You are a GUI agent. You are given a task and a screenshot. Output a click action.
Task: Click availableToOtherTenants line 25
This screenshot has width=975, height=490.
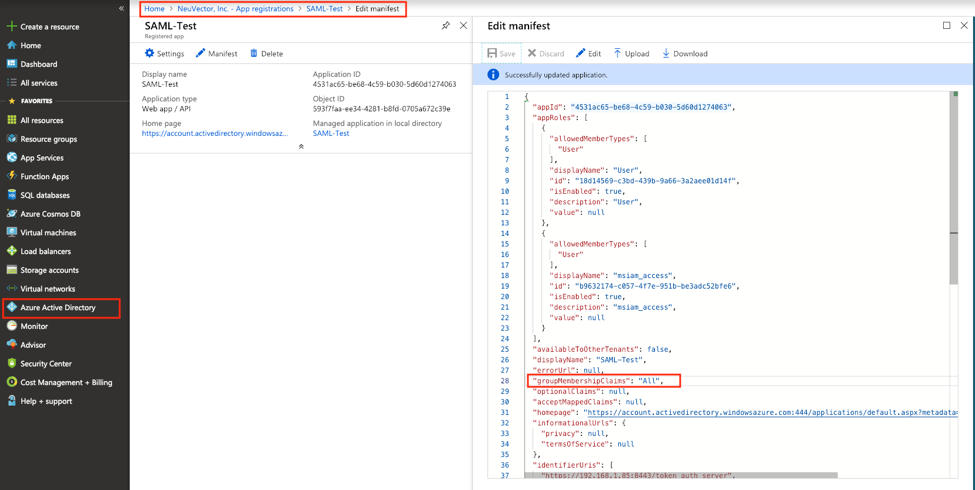point(601,349)
